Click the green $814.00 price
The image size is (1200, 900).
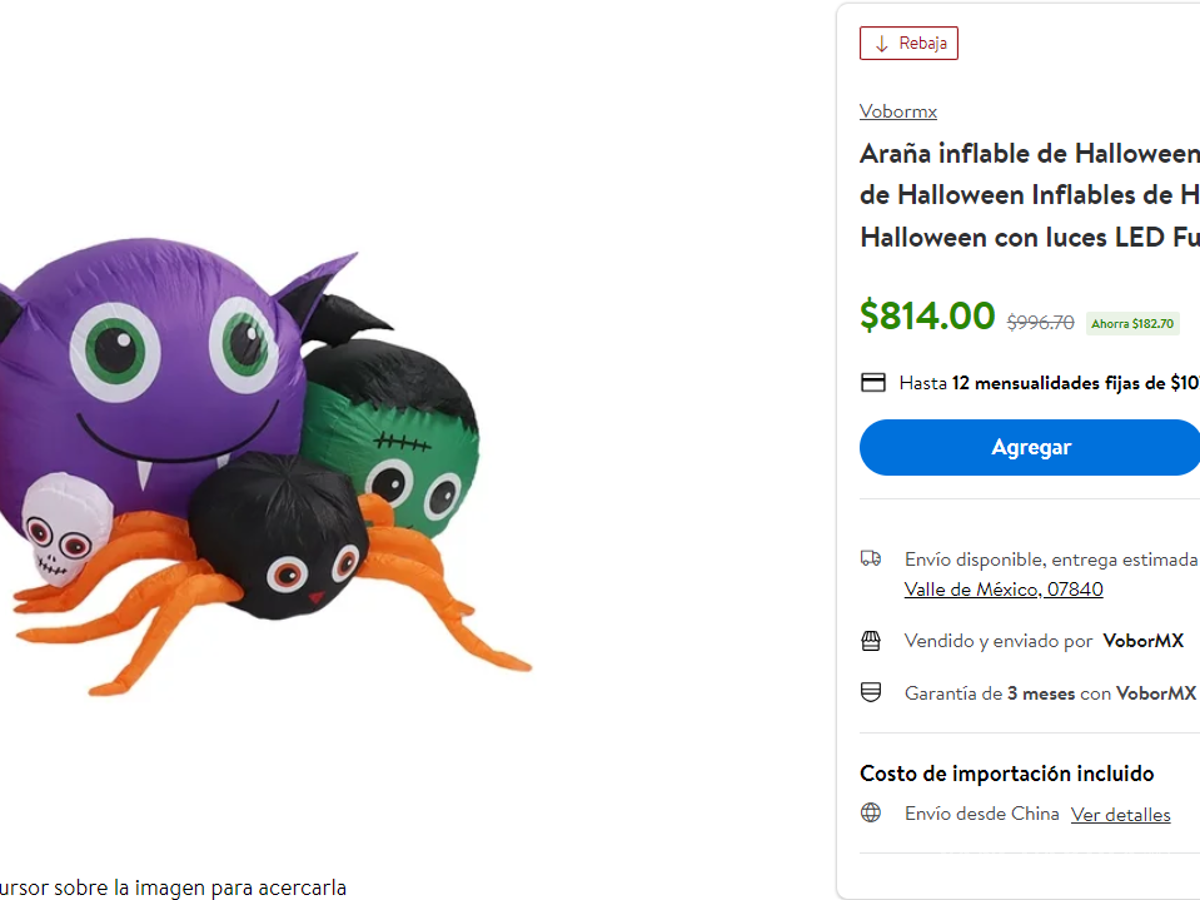[926, 316]
